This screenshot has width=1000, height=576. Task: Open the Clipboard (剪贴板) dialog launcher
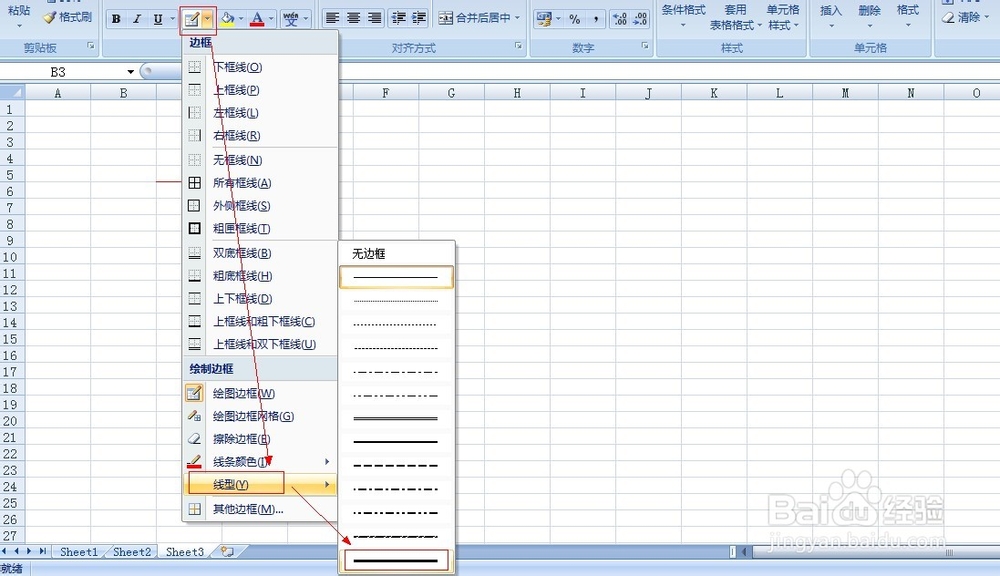coord(91,46)
